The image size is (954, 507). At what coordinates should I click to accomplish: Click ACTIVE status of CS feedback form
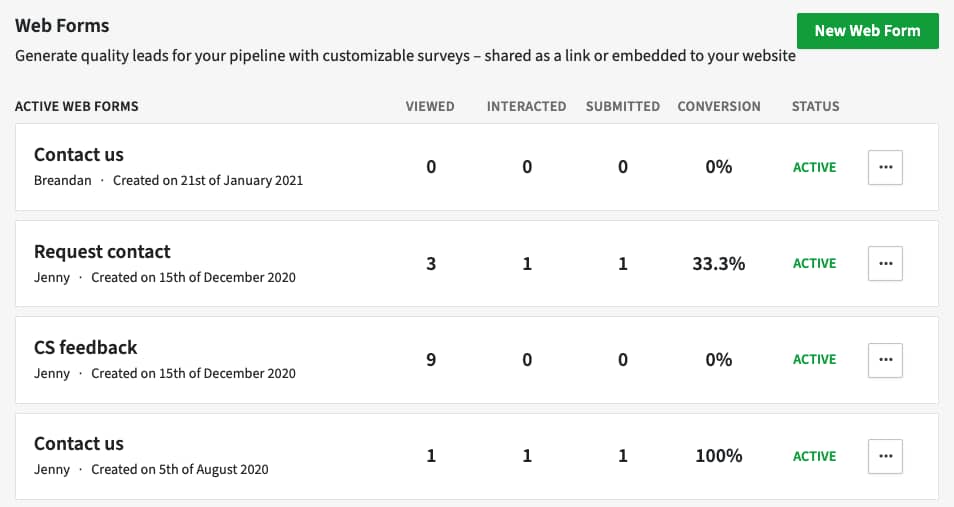pos(815,360)
